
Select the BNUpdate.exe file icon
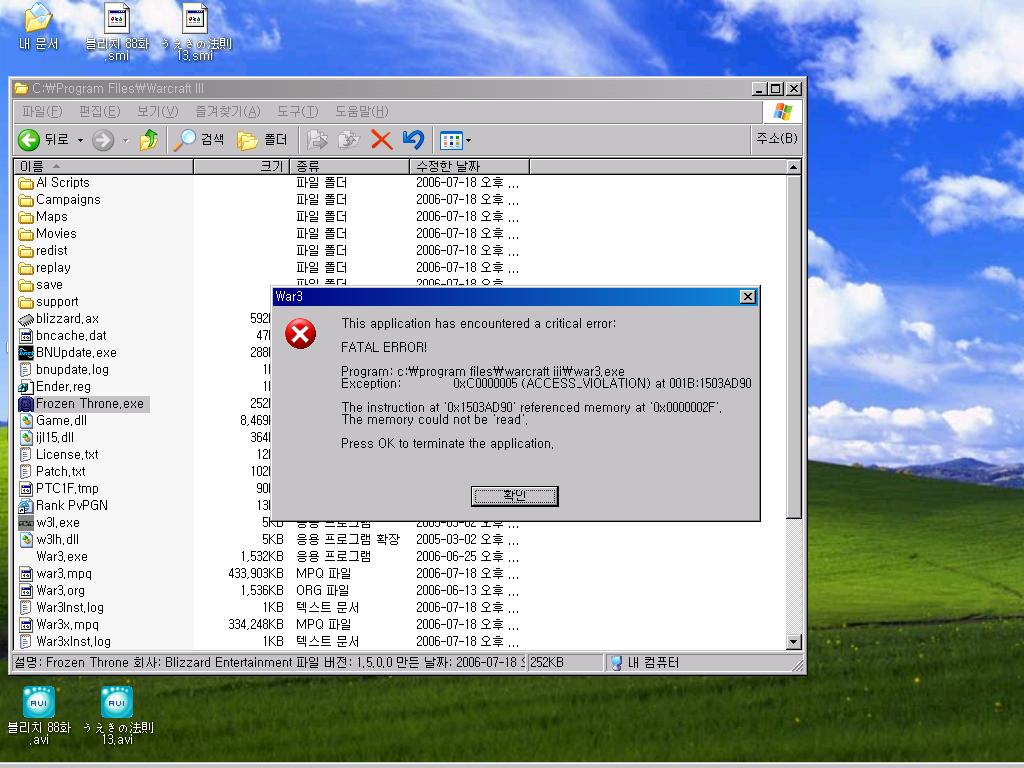click(x=25, y=353)
